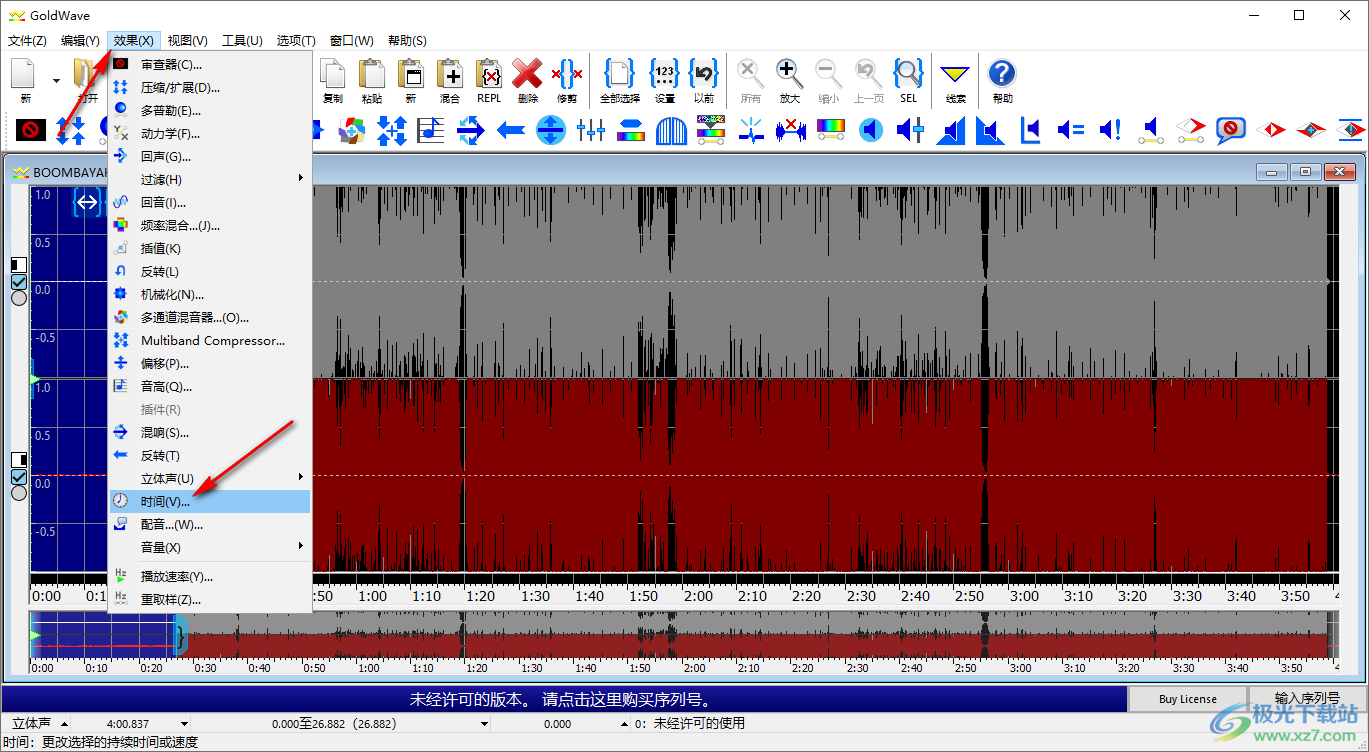Toggle the right channel checkbox
Image resolution: width=1369 pixels, height=752 pixels.
pyautogui.click(x=19, y=476)
